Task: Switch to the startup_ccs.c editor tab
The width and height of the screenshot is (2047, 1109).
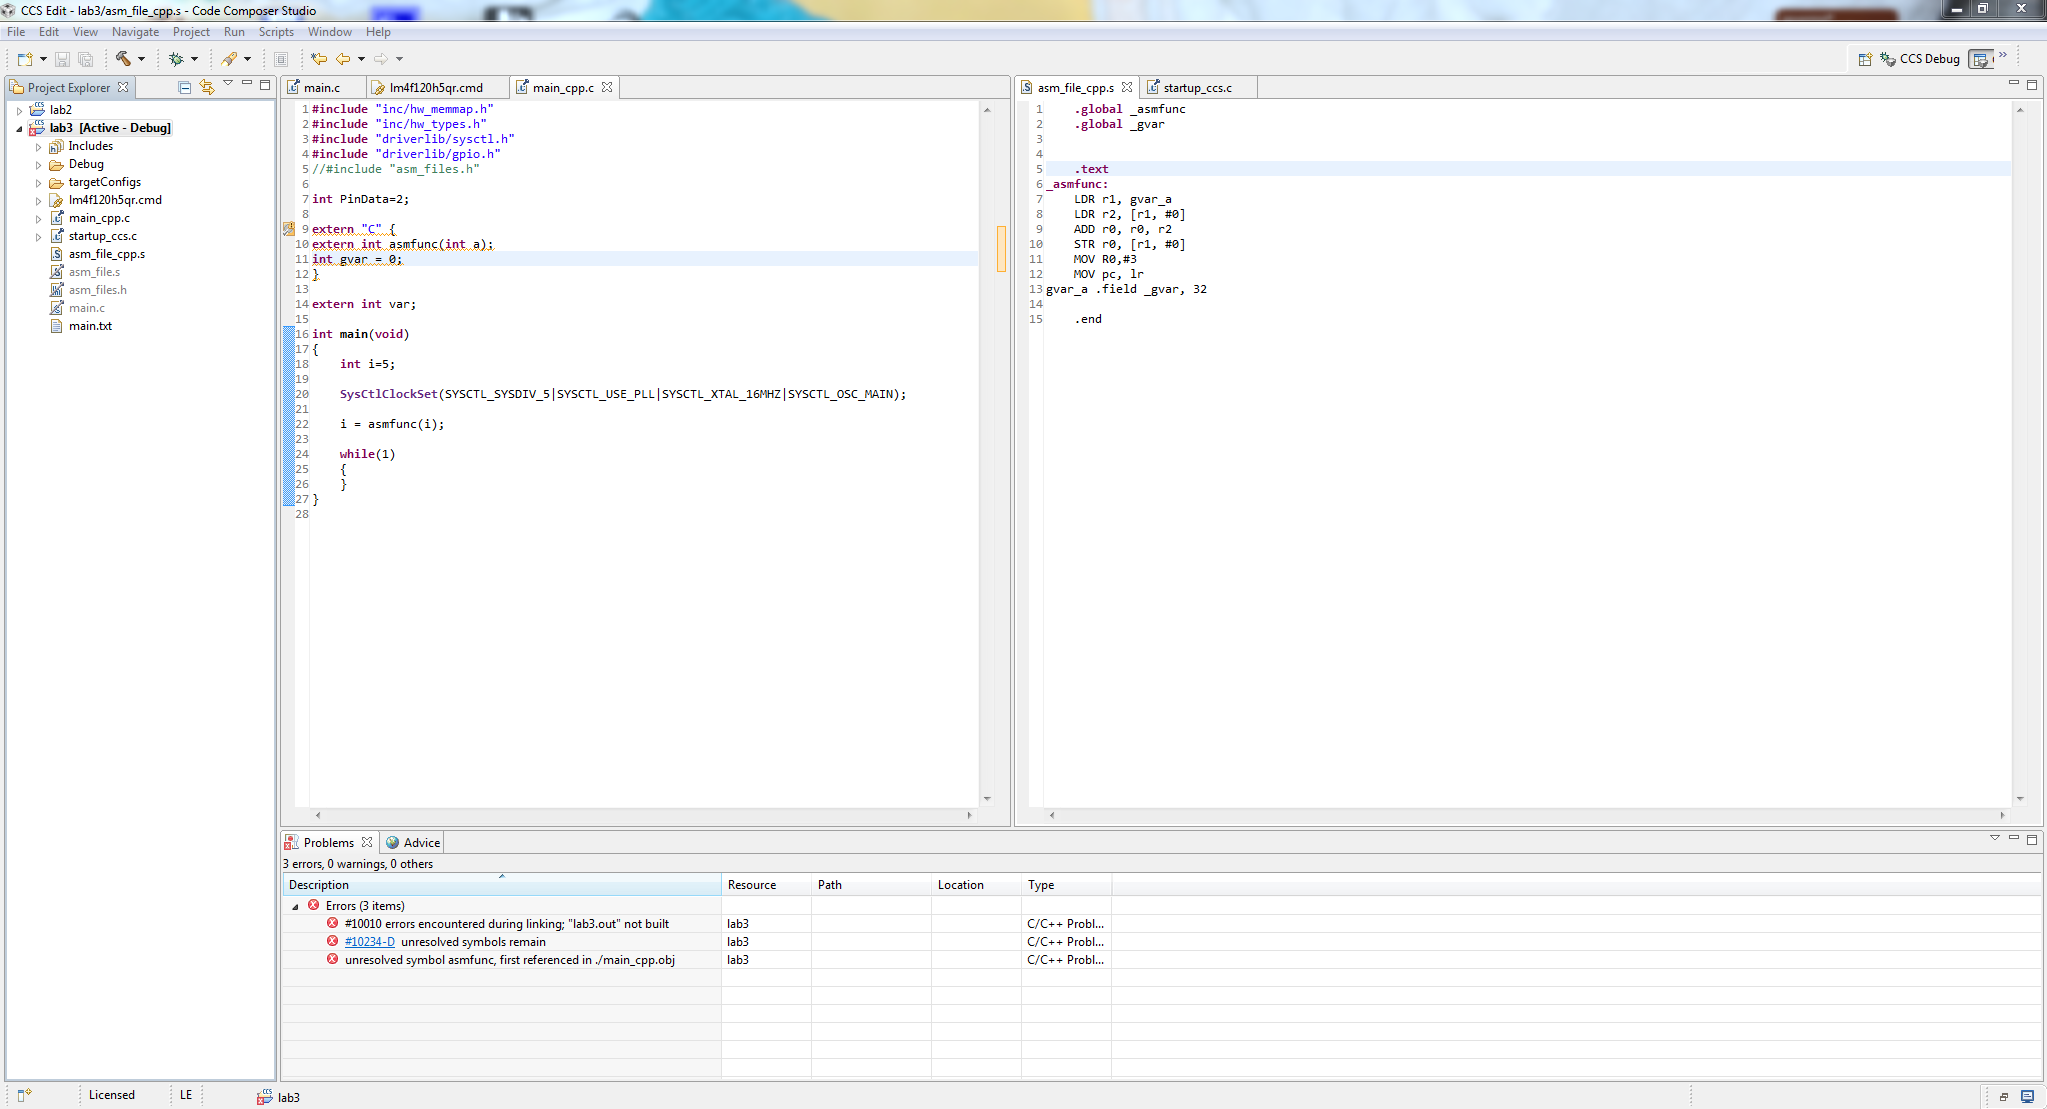Action: point(1197,87)
